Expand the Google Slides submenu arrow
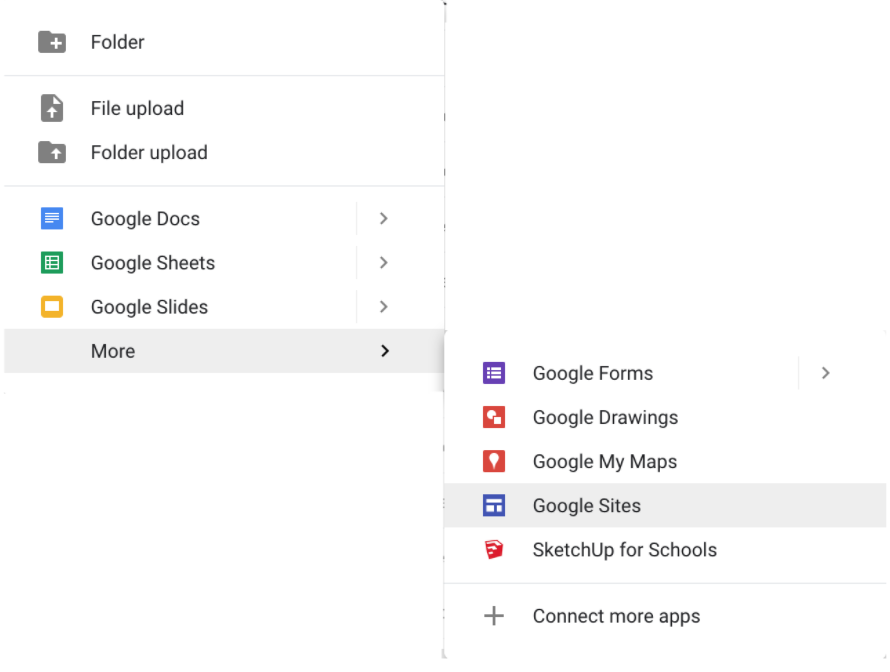Screen dimensions: 890x672 [x=384, y=306]
